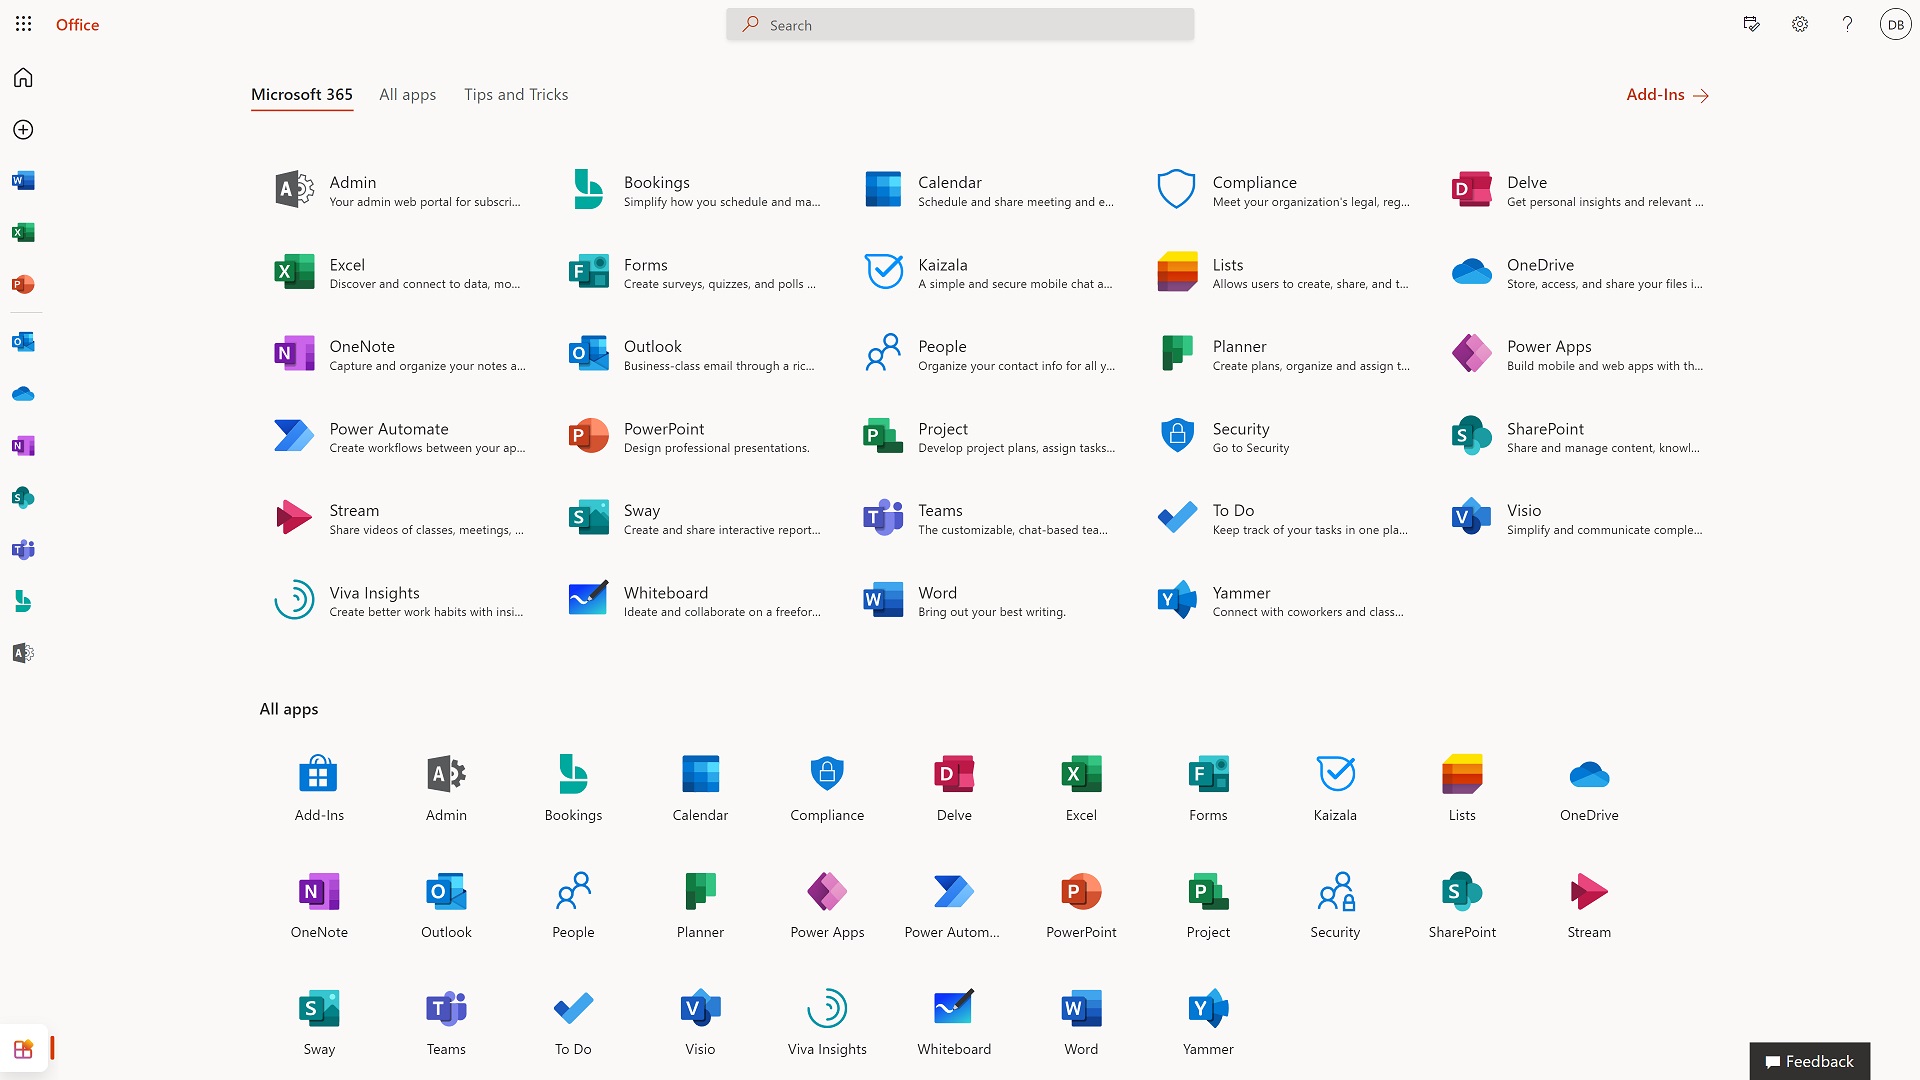Open Delve with description in Microsoft 365 list
The height and width of the screenshot is (1080, 1920).
click(1578, 190)
